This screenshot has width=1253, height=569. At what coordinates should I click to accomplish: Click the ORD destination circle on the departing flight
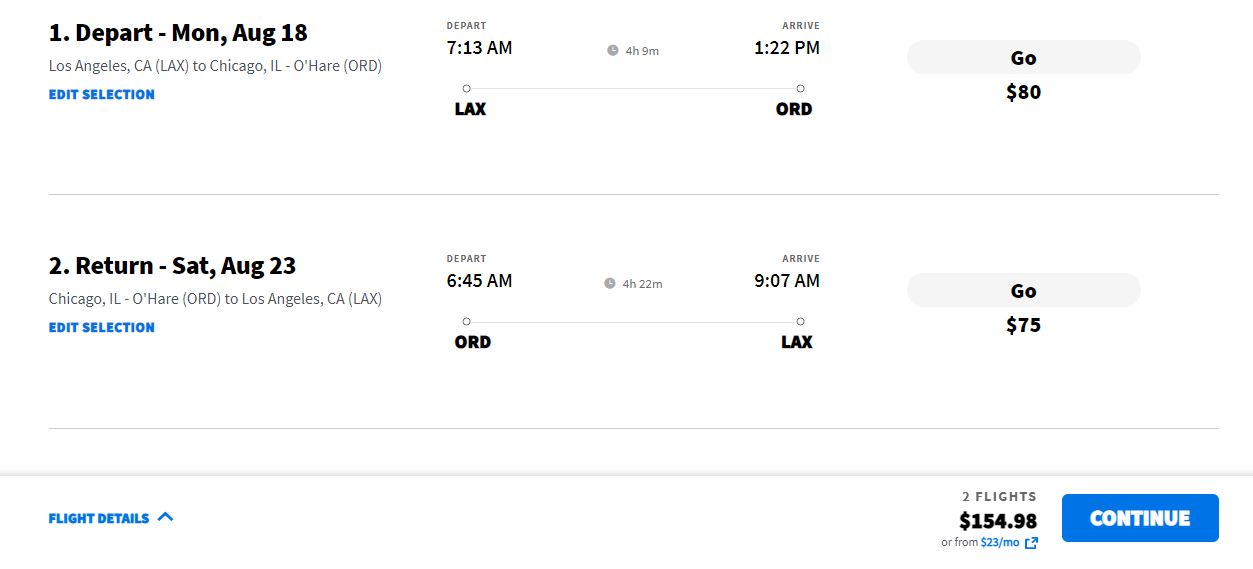[800, 88]
